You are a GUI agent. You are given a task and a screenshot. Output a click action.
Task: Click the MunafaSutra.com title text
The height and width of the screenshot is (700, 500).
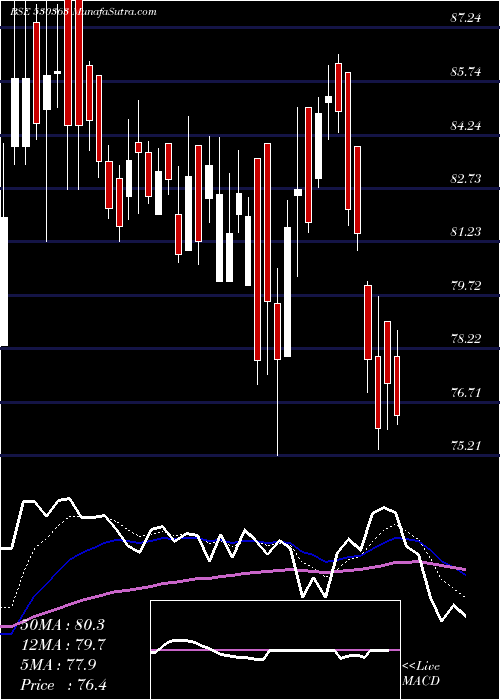[x=113, y=12]
